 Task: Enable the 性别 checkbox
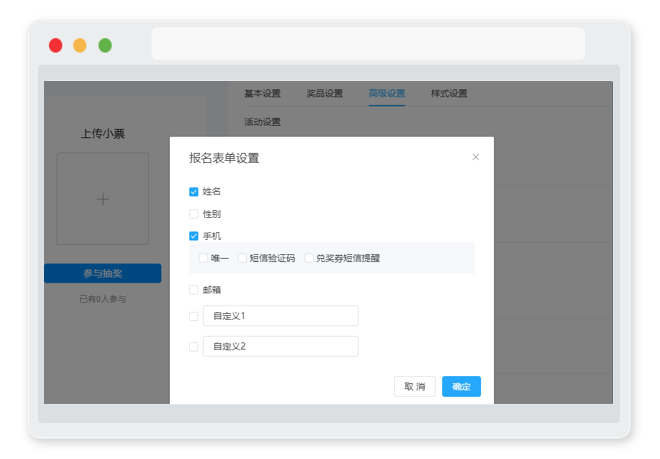(x=194, y=214)
